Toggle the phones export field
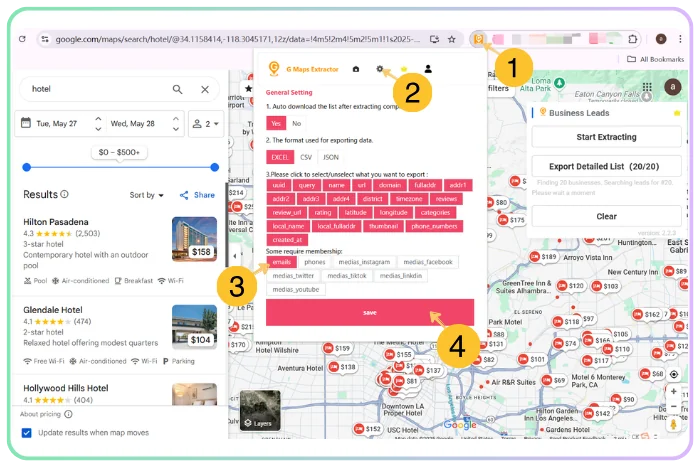This screenshot has width=700, height=471. [315, 262]
